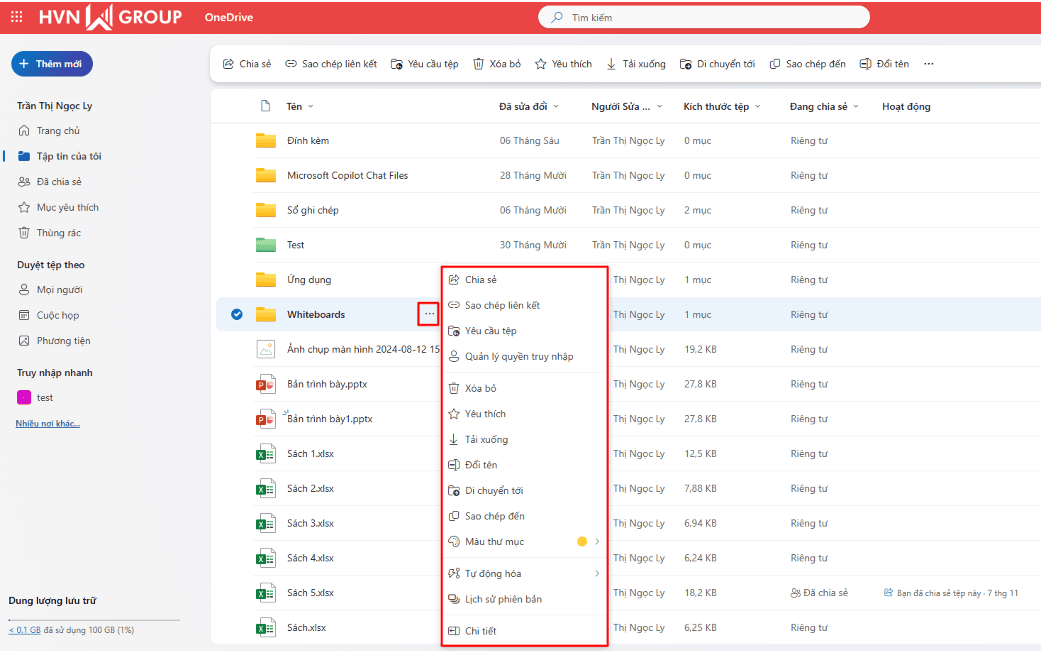Viewport: 1042px width, 652px height.
Task: Open the toolbar overflow ellipsis menu
Action: (x=929, y=64)
